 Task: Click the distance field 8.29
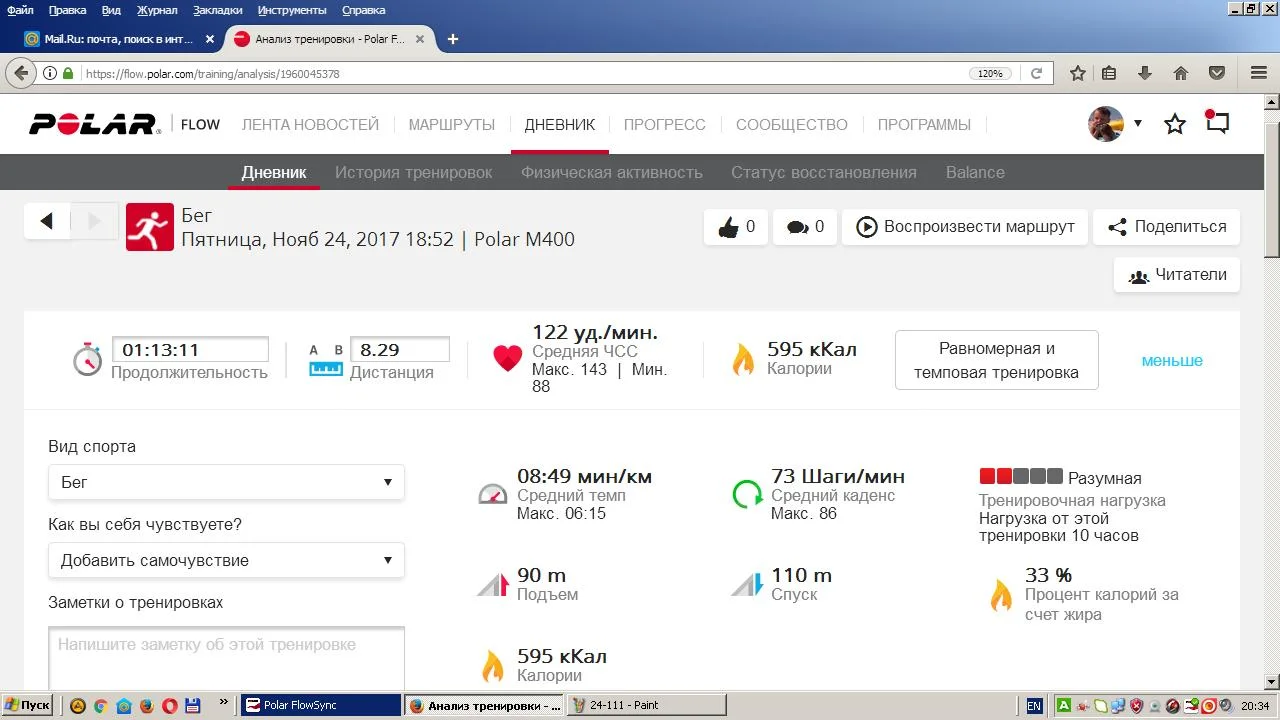(400, 349)
